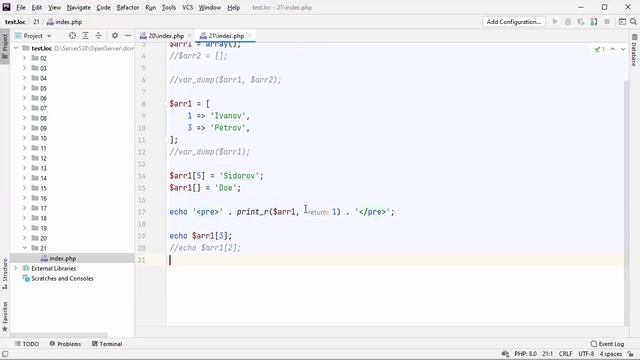
Task: Expand folder 15
Action: 24,188
